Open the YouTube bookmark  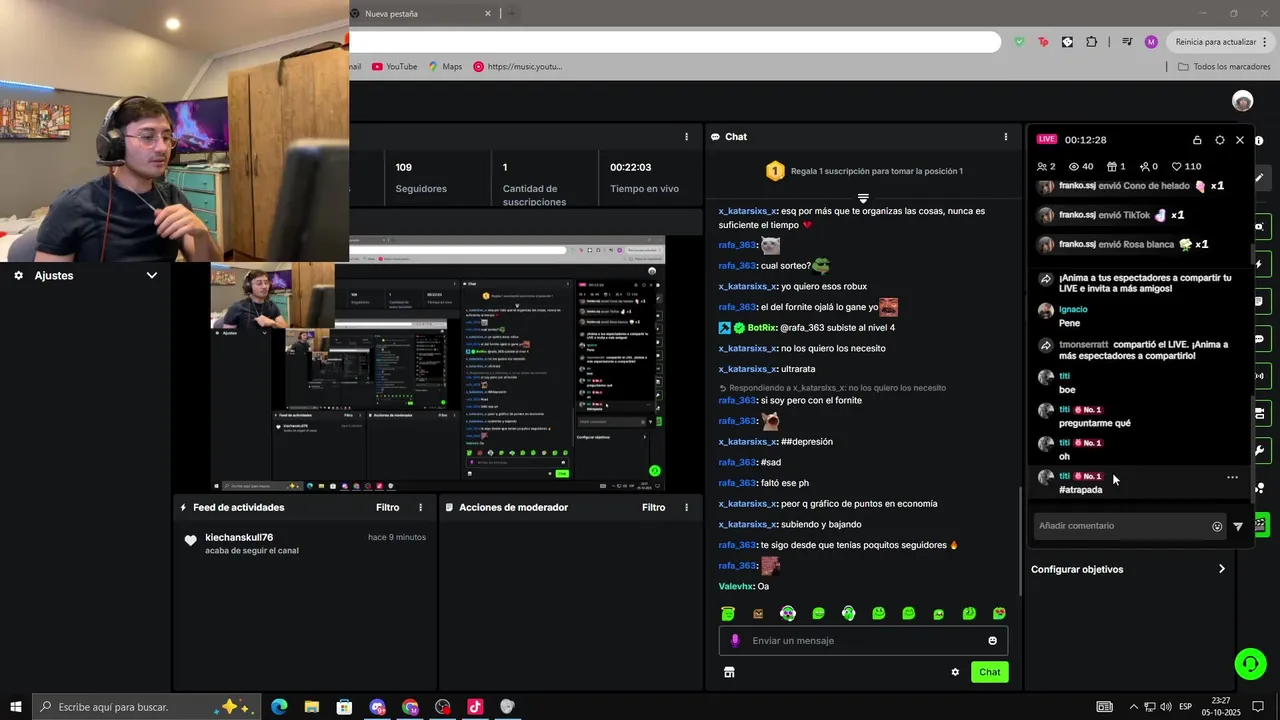point(395,67)
